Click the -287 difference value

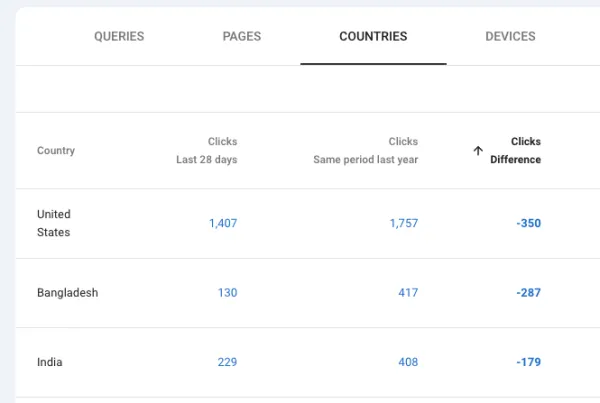click(x=528, y=293)
